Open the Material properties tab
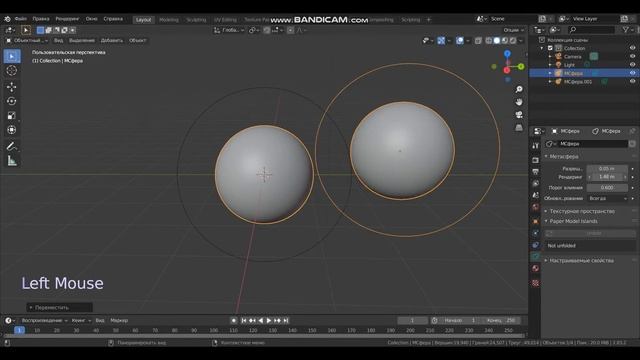Screen dimensions: 640x360 (x=536, y=269)
